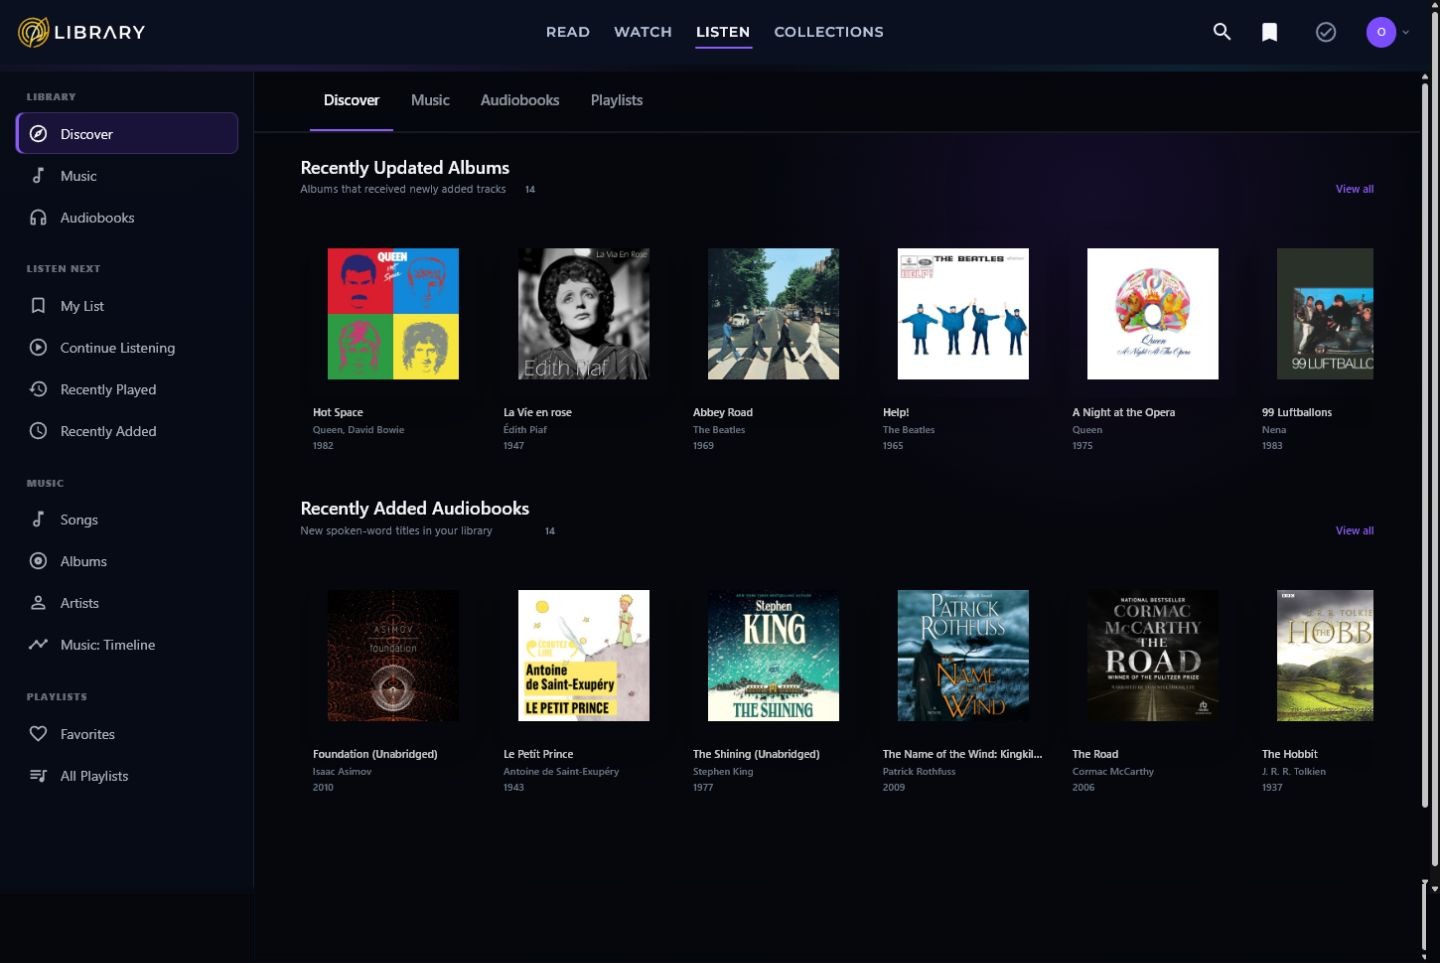The width and height of the screenshot is (1440, 963).
Task: Open the Abbey Road album cover
Action: (773, 314)
